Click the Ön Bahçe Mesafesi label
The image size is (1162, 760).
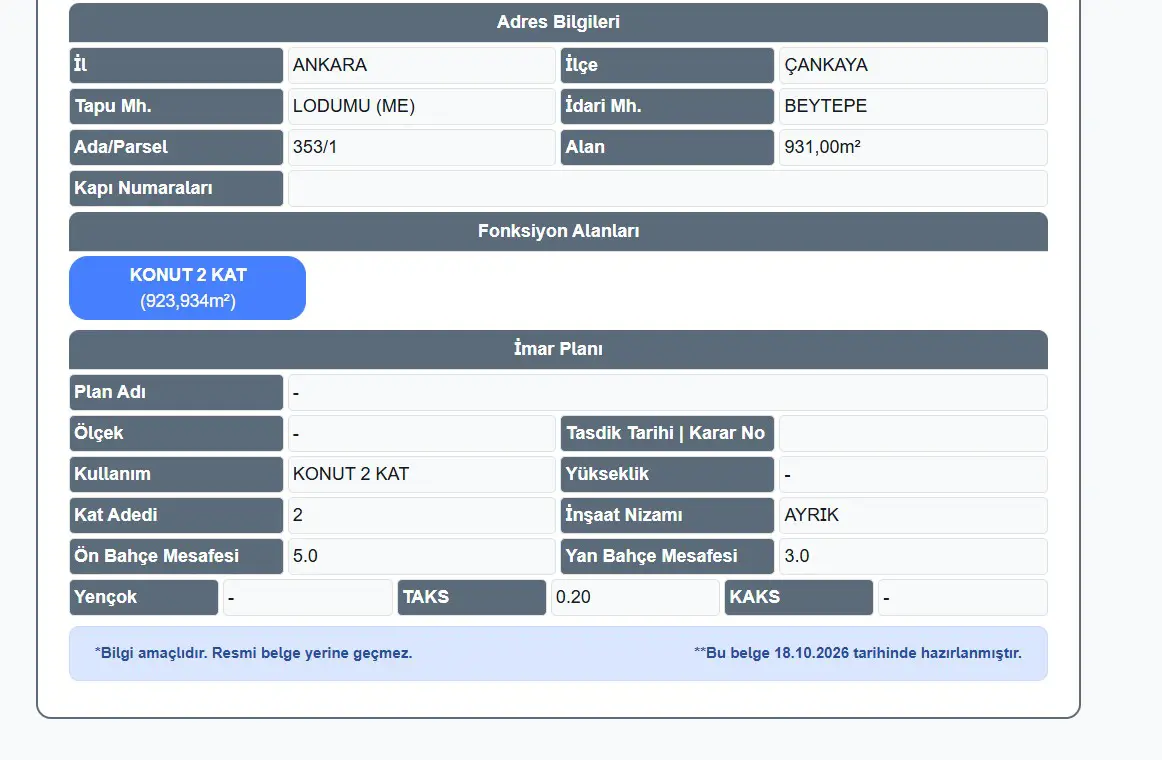(176, 556)
